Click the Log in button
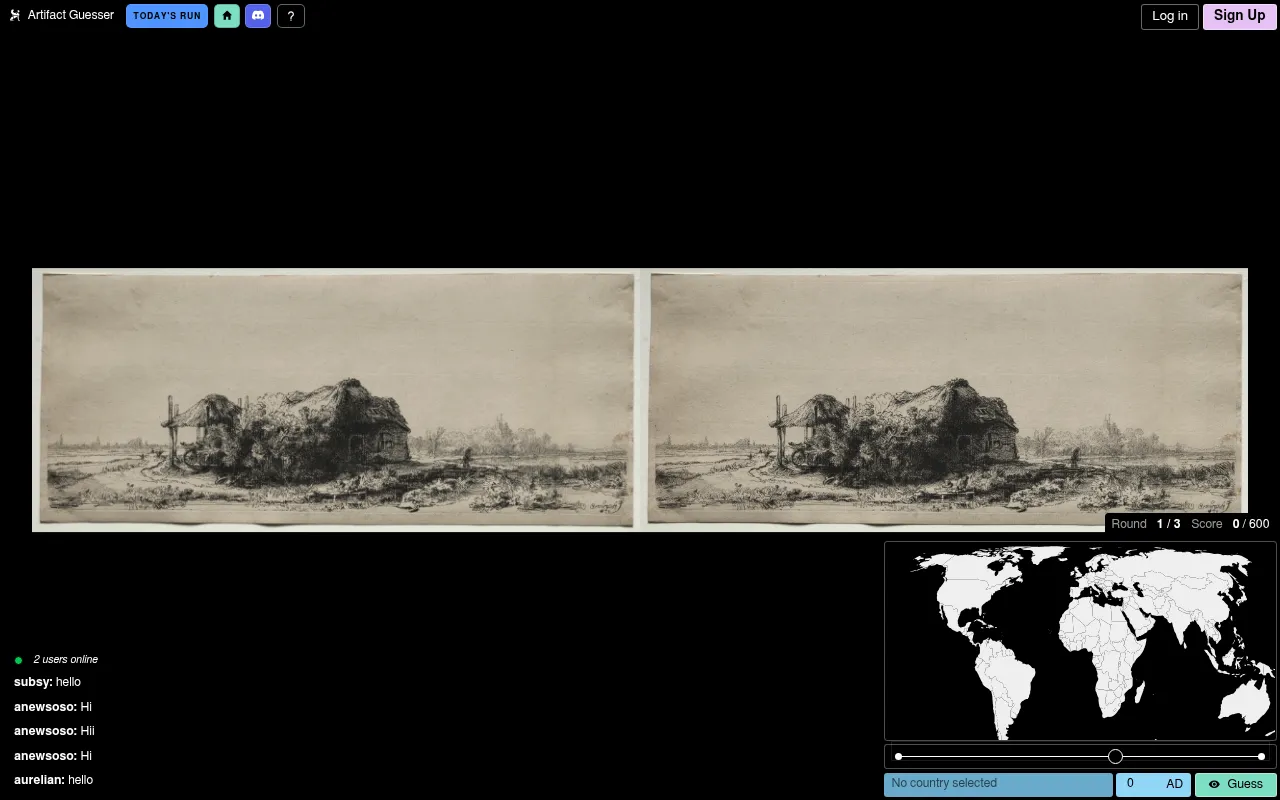 pos(1170,16)
